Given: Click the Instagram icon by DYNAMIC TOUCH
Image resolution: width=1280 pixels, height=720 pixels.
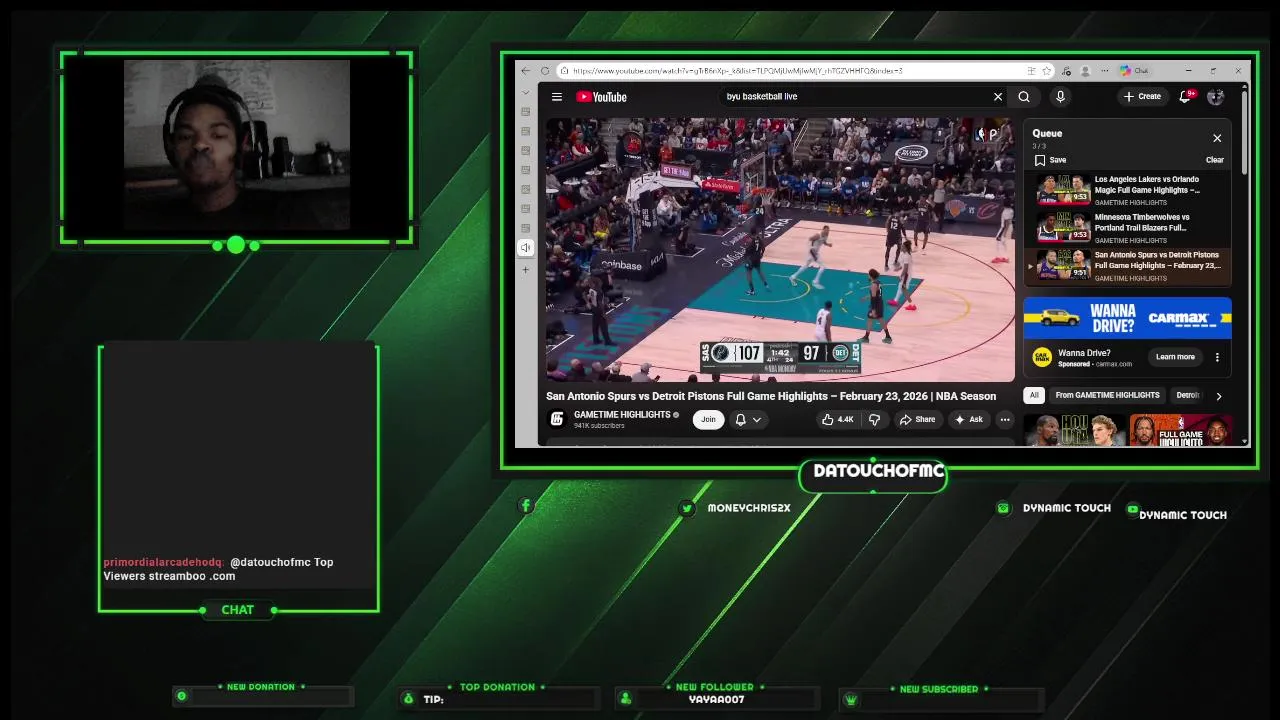Looking at the screenshot, I should (1003, 508).
